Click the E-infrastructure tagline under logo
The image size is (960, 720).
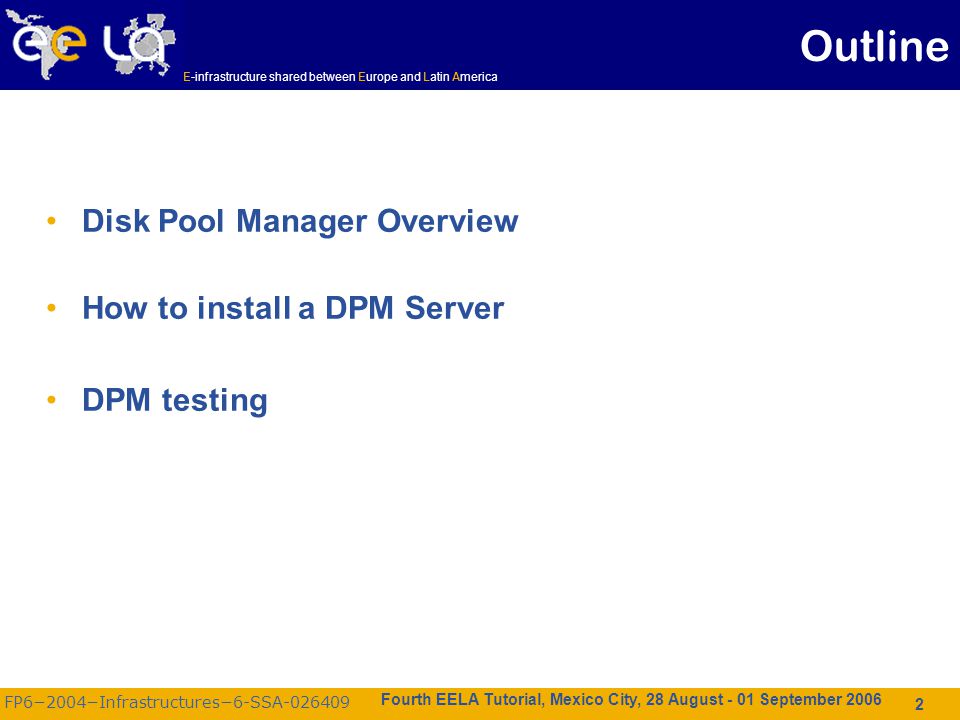pos(340,77)
